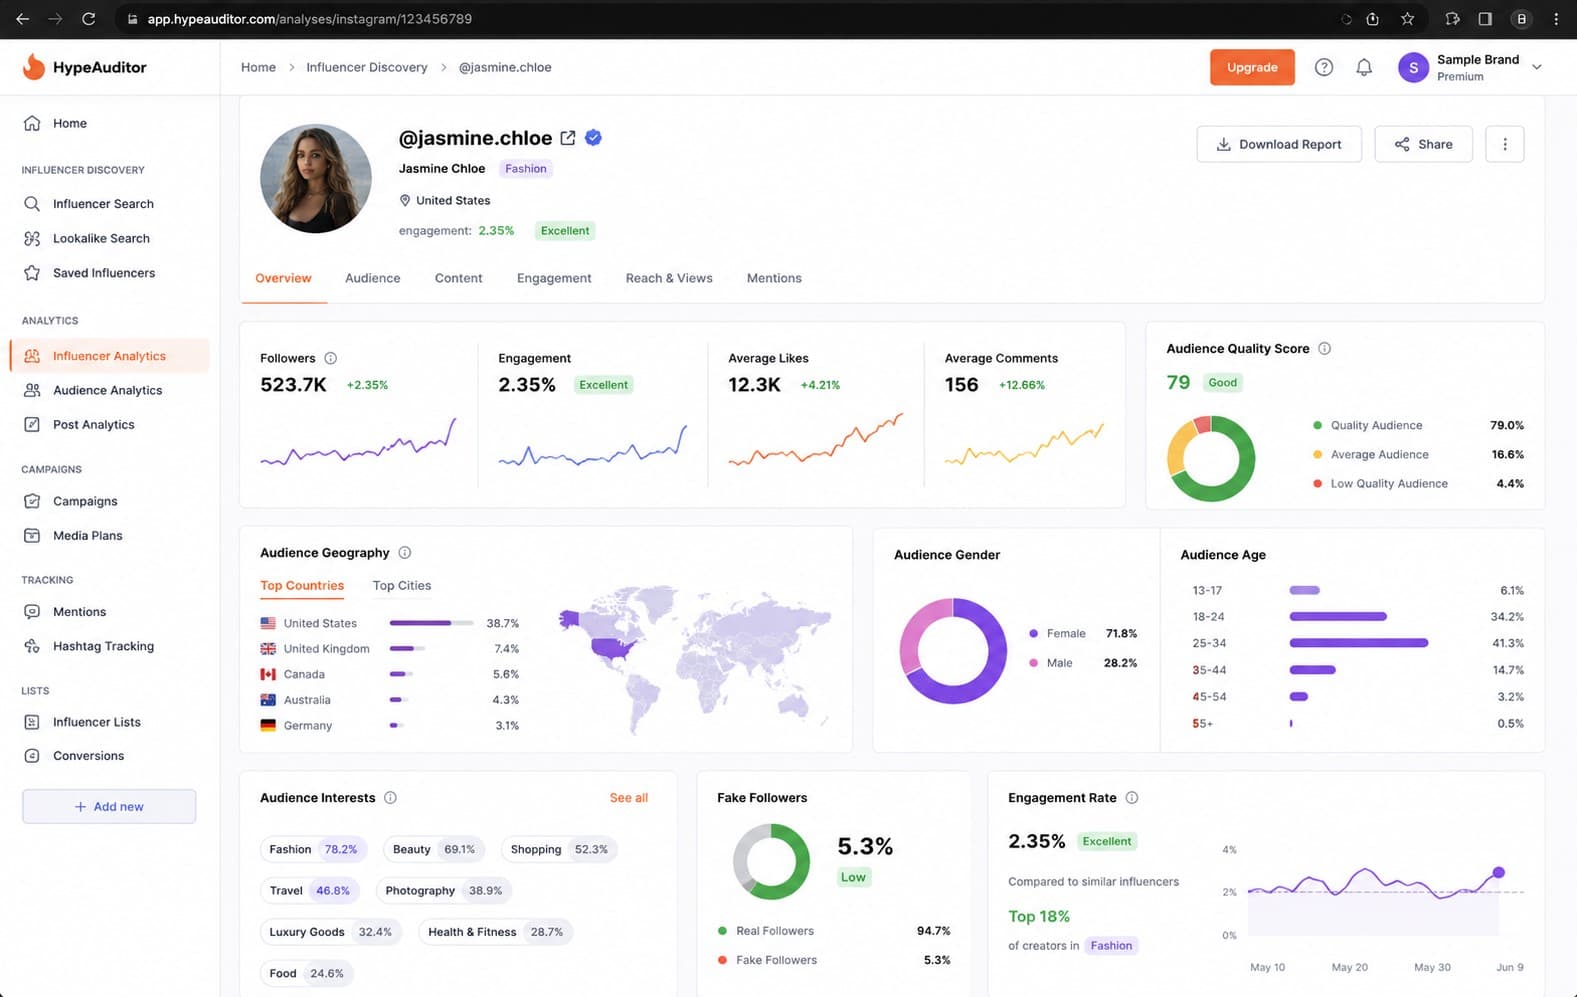1577x997 pixels.
Task: Click the Sample Brand avatar icon
Action: pos(1413,68)
